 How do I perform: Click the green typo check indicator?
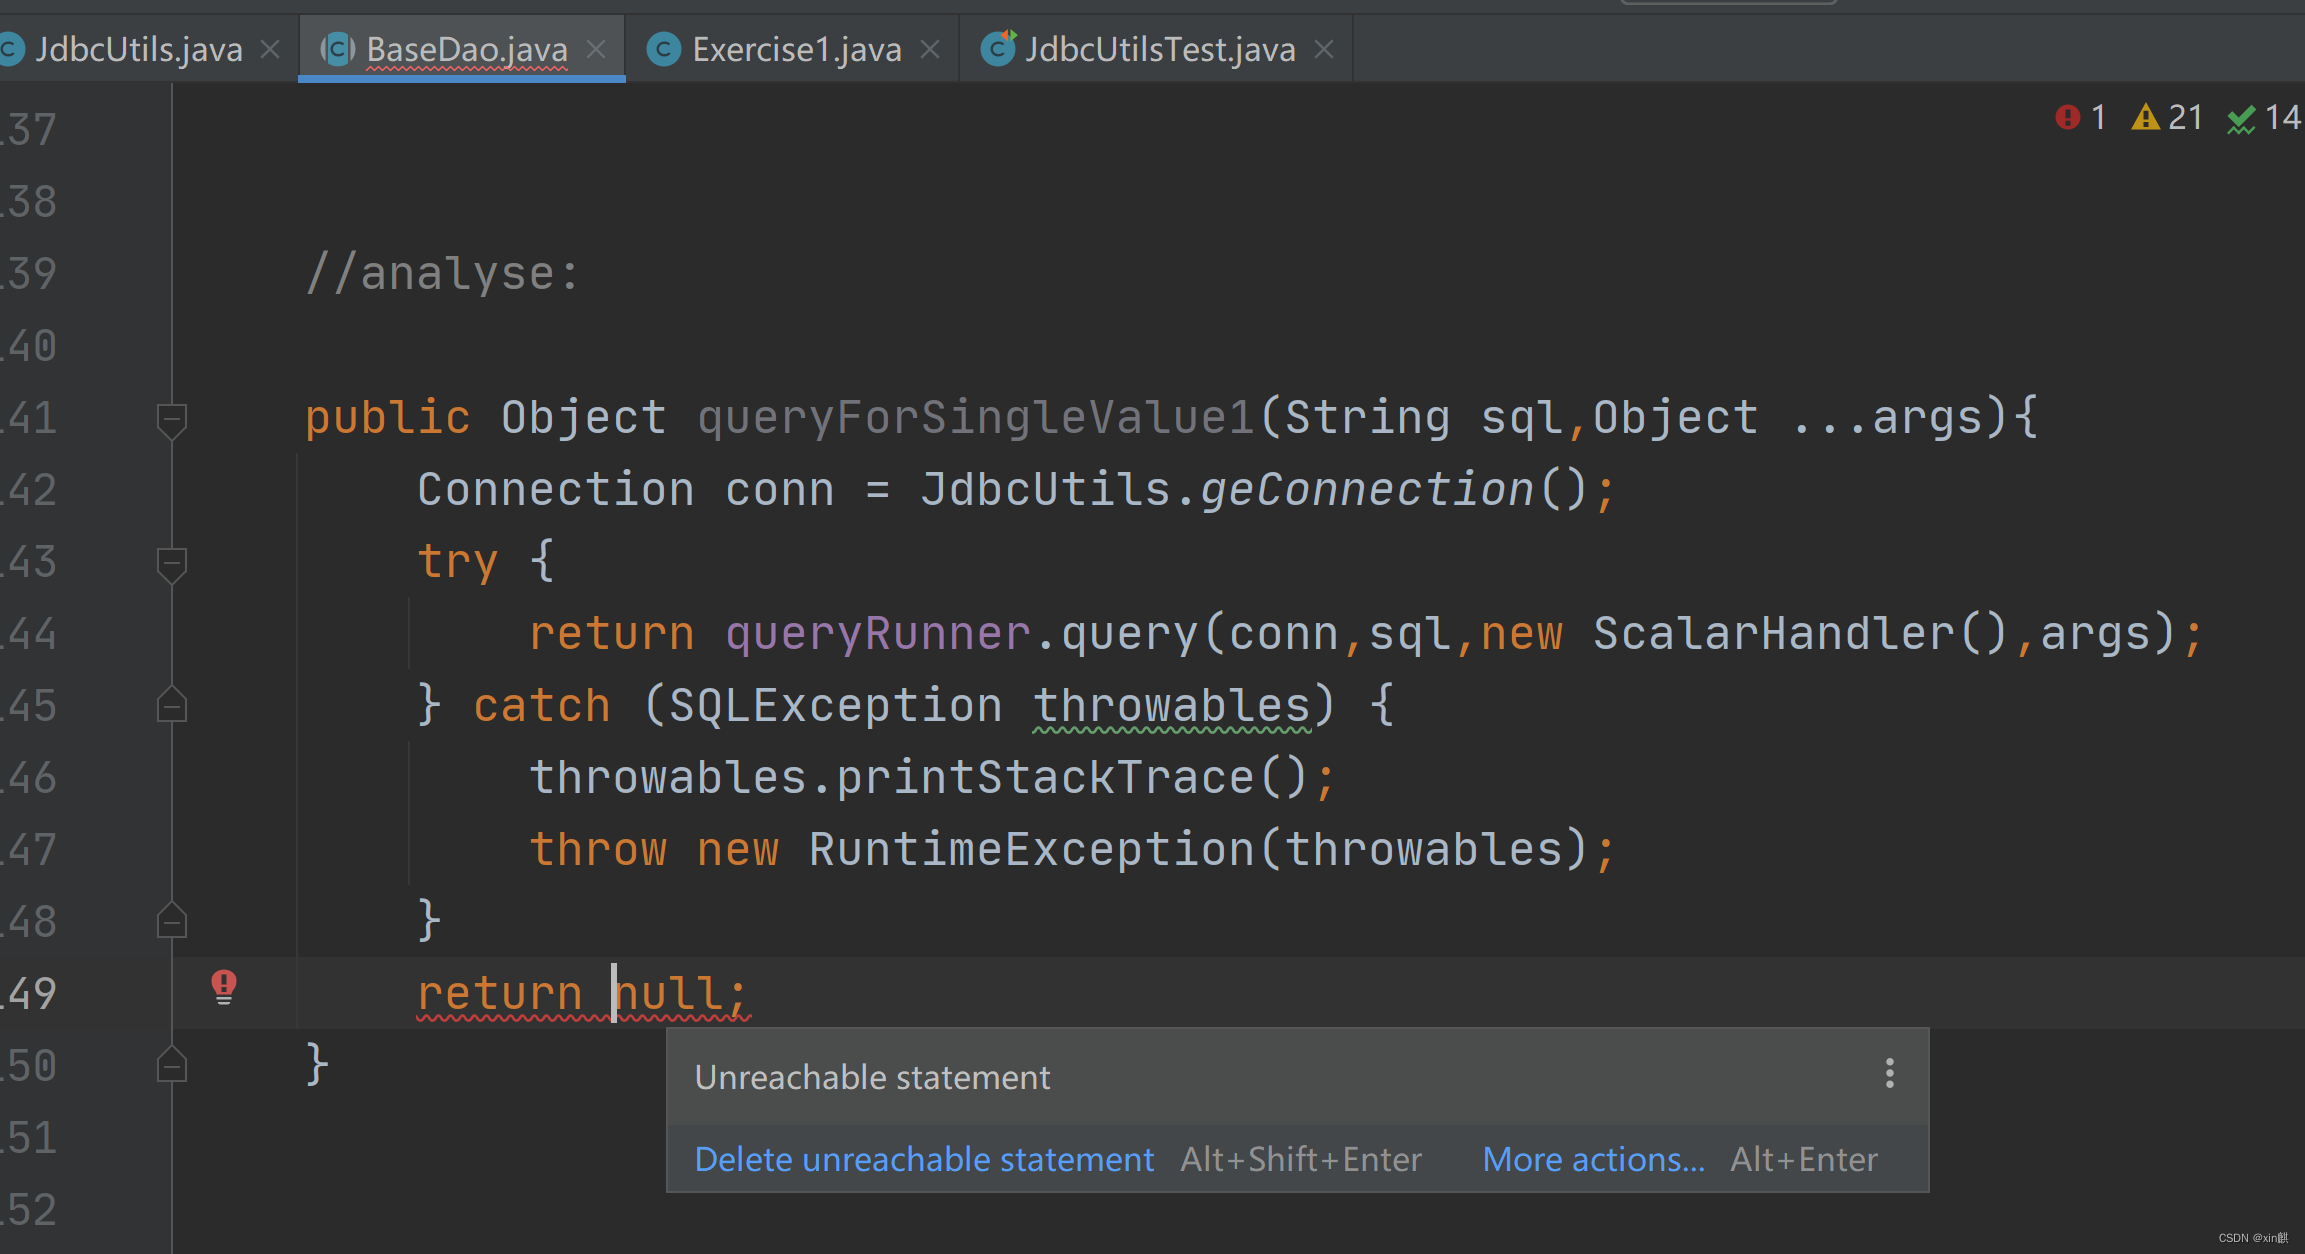(2263, 118)
